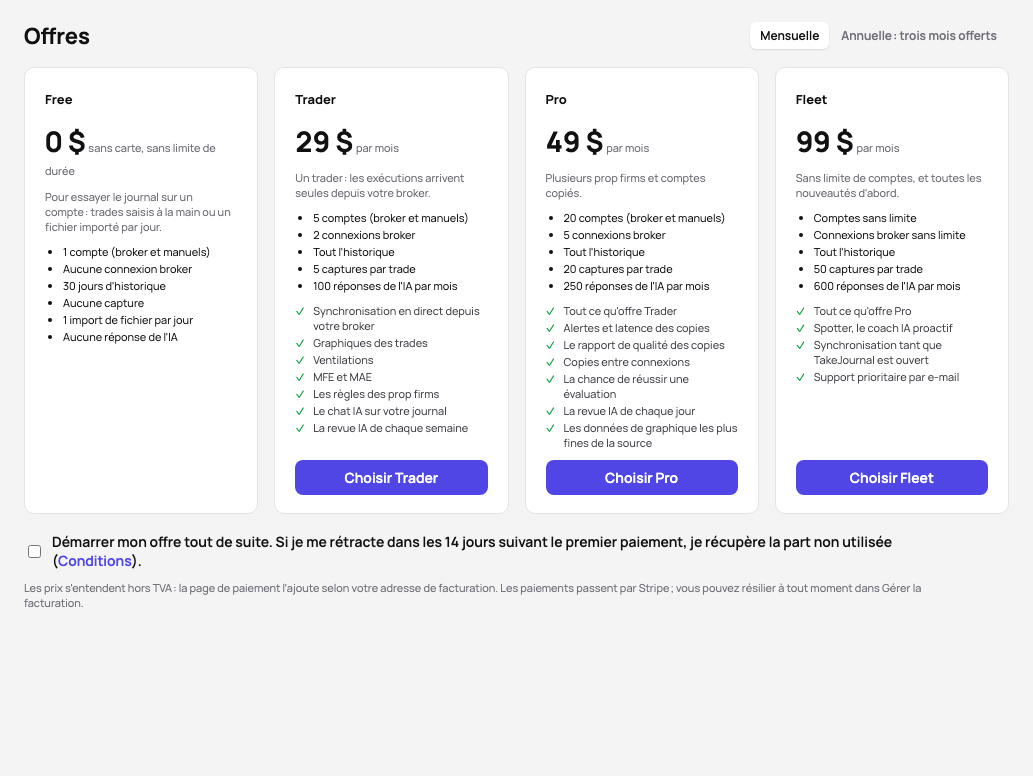Click checkmark beside Le chat IA sur votre journal
The width and height of the screenshot is (1033, 776).
click(x=300, y=412)
